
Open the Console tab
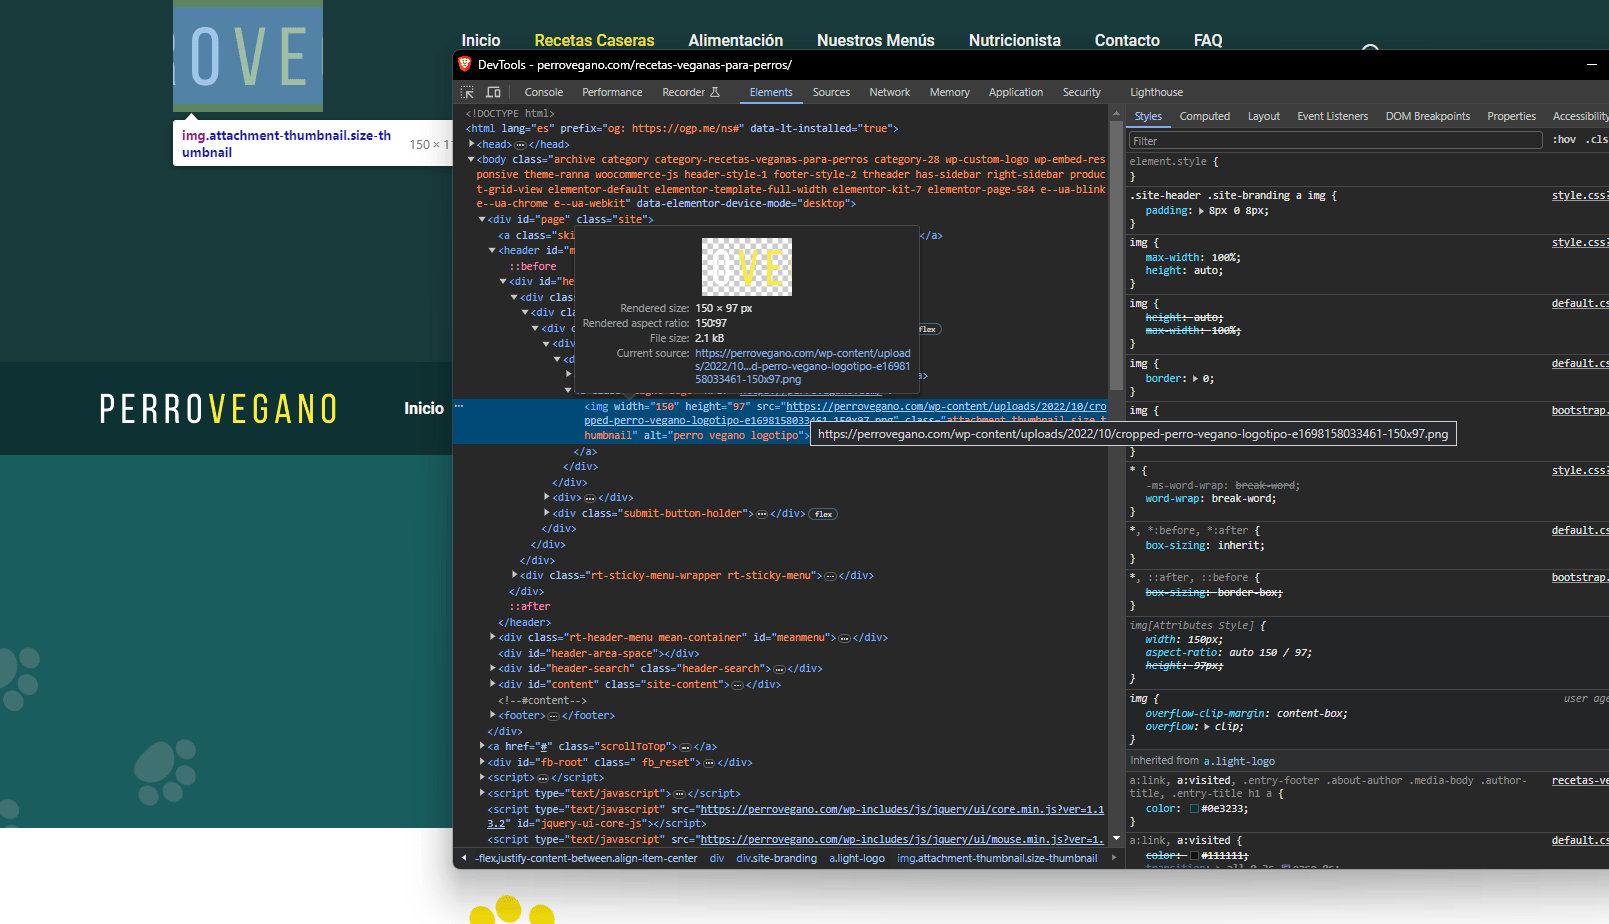coord(544,92)
